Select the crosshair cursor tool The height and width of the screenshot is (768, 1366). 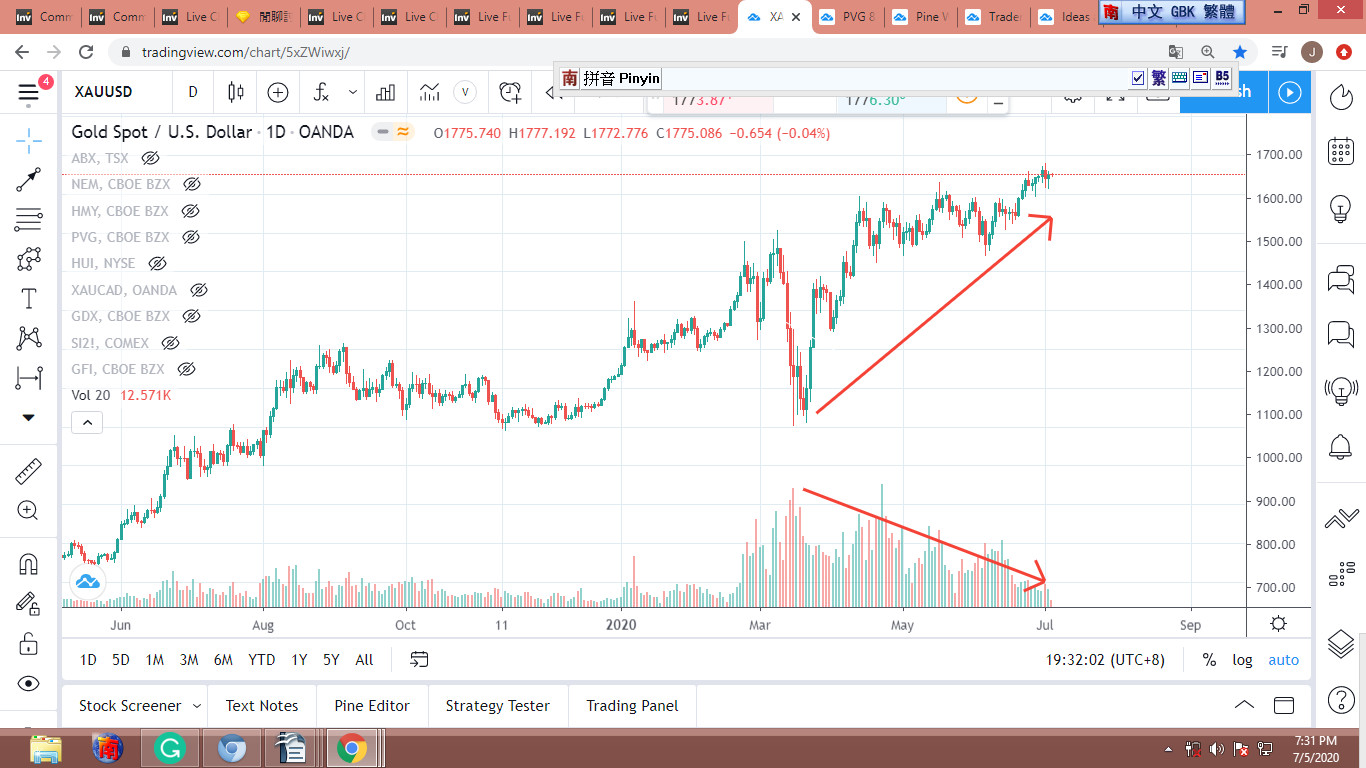click(28, 141)
